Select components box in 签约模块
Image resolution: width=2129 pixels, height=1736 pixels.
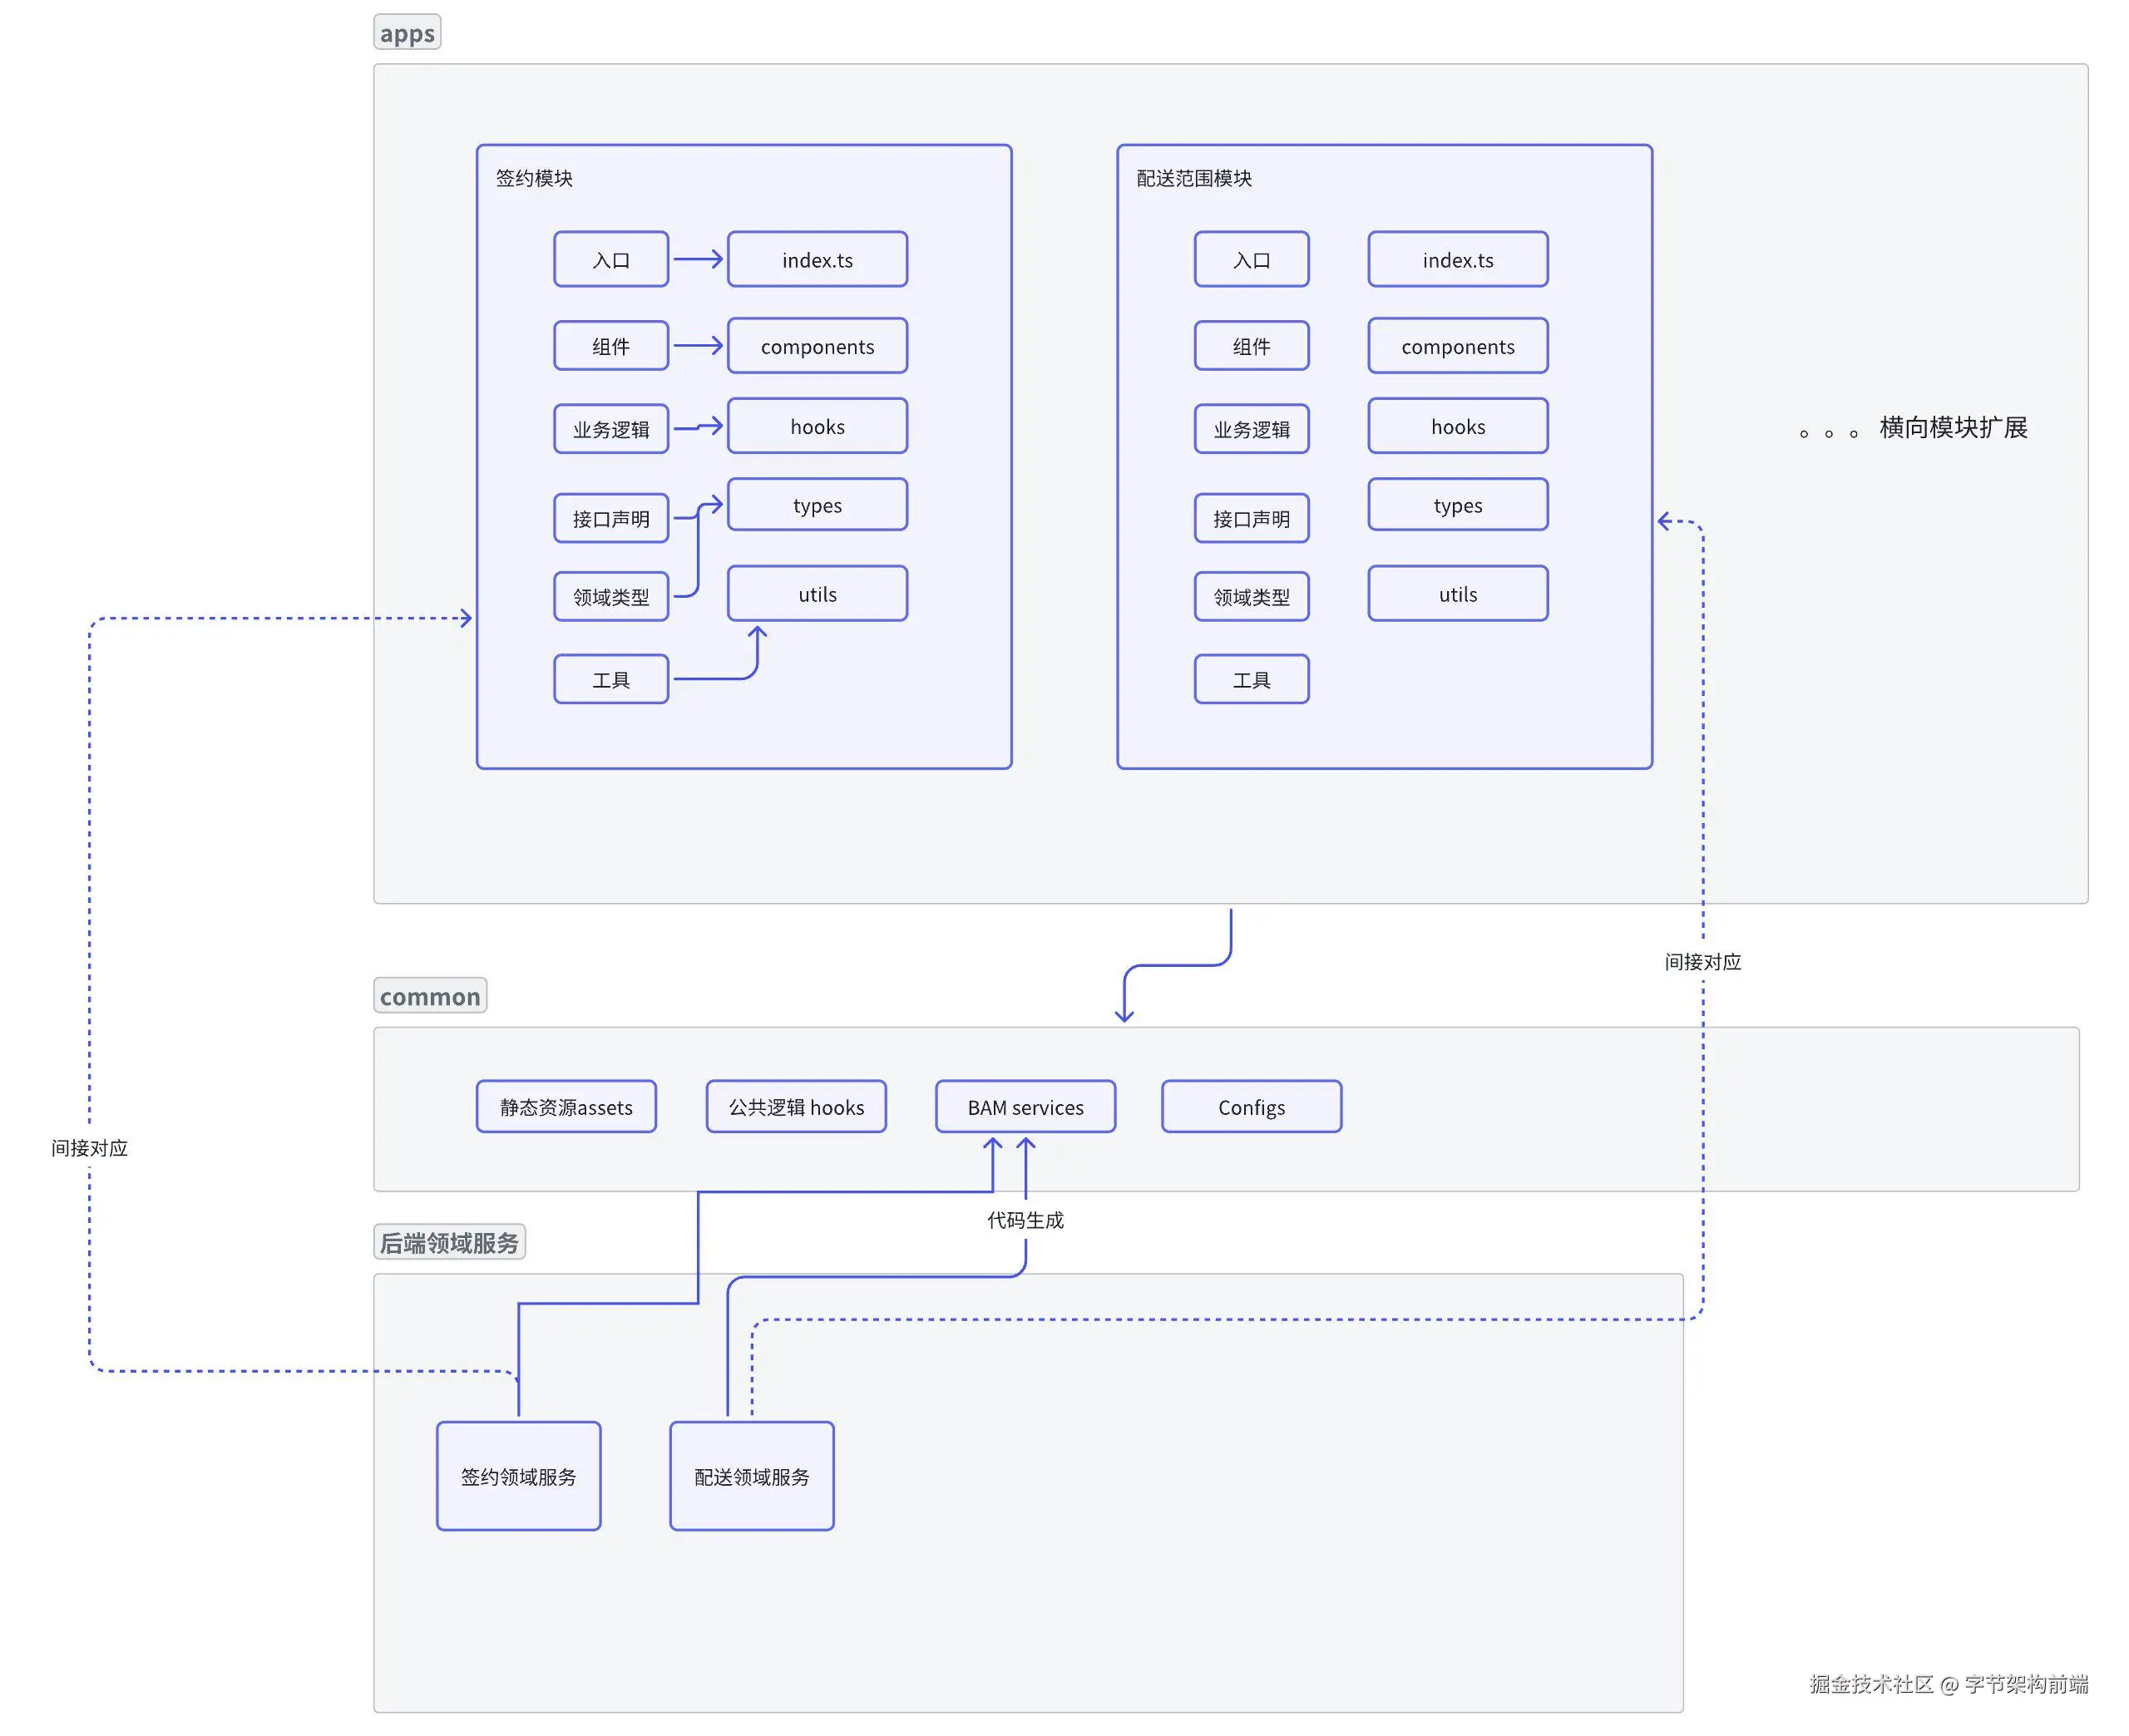point(816,346)
